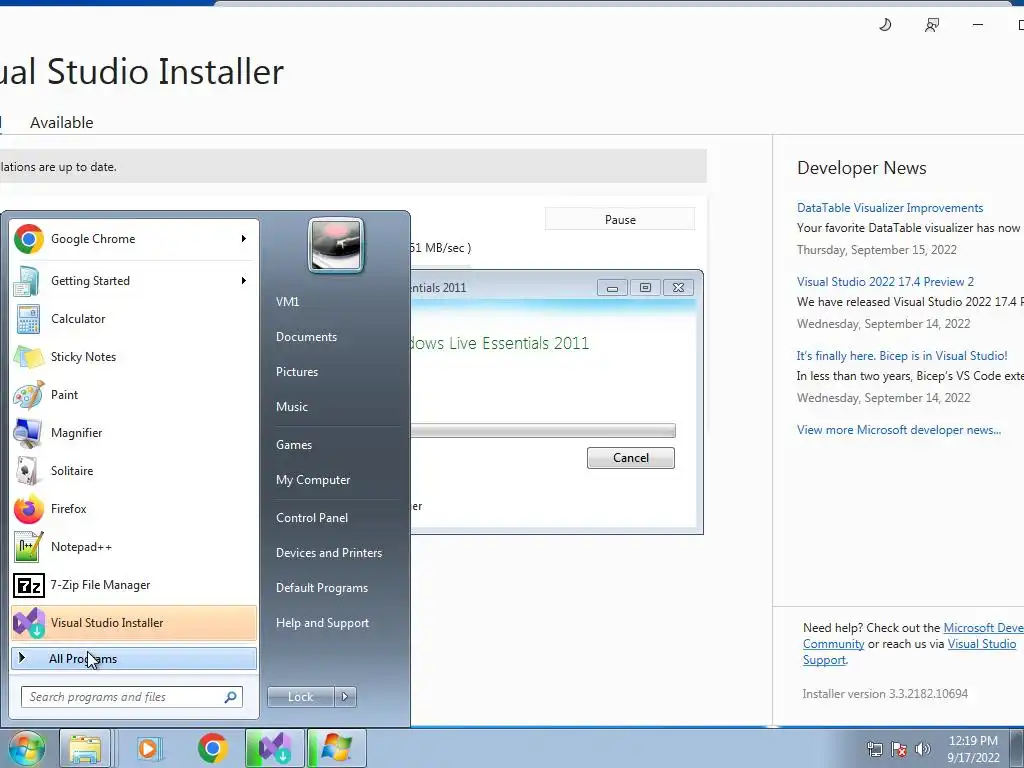Screen dimensions: 1024x768
Task: Open Visual Studio Support link
Action: [x=982, y=644]
